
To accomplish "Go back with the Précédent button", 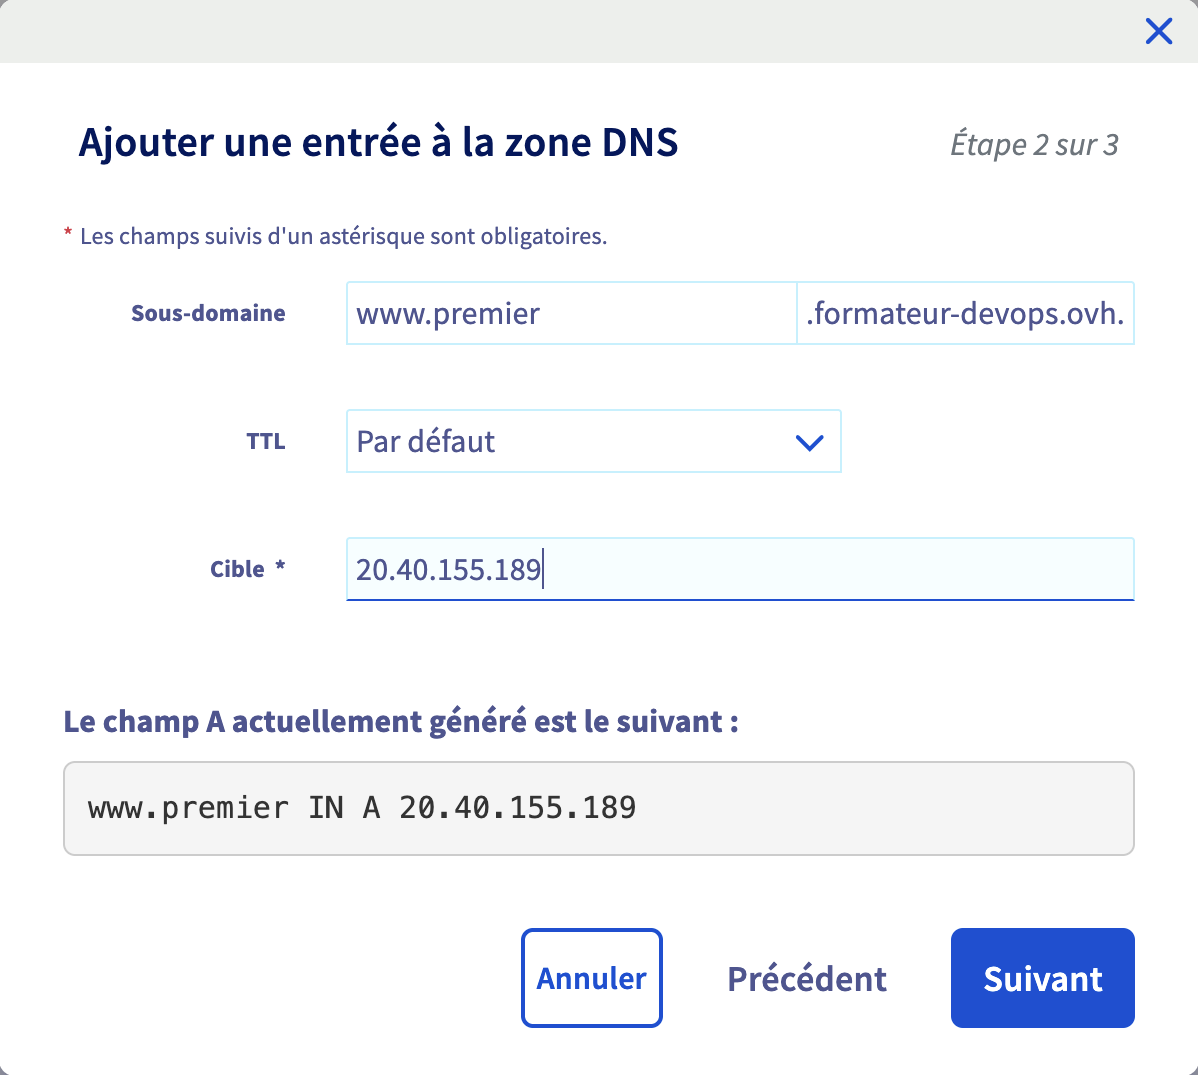I will 807,979.
